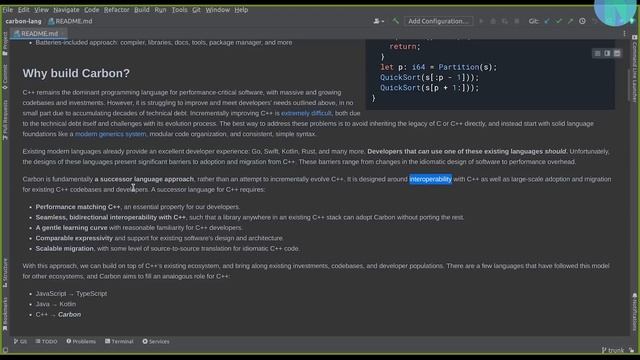The height and width of the screenshot is (360, 640).
Task: Click 'Comparable expressivity' bullet text
Action: pos(74,238)
